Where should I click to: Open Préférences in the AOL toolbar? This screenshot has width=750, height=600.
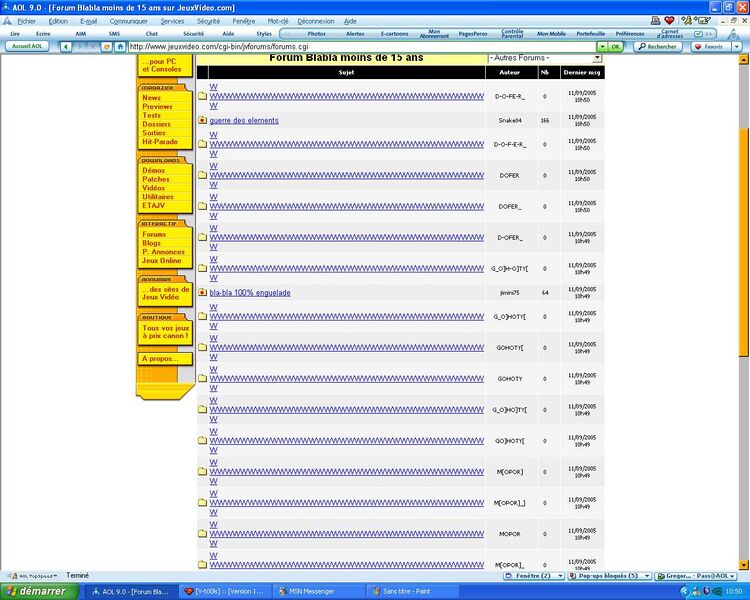coord(630,34)
